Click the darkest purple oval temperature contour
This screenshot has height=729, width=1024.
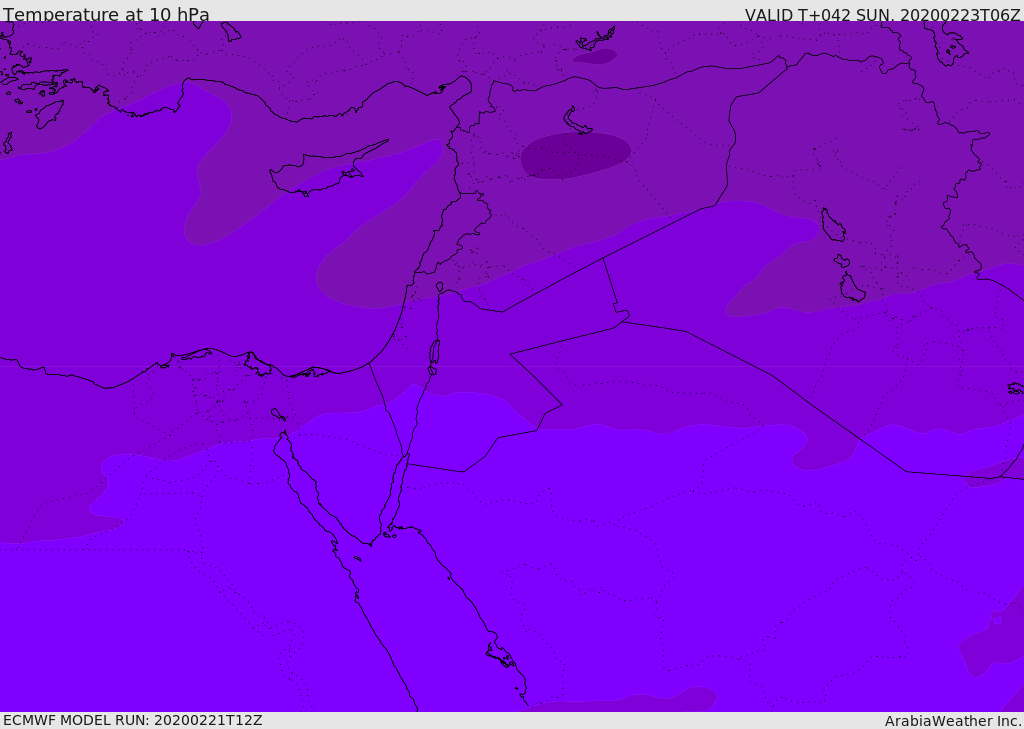(575, 155)
